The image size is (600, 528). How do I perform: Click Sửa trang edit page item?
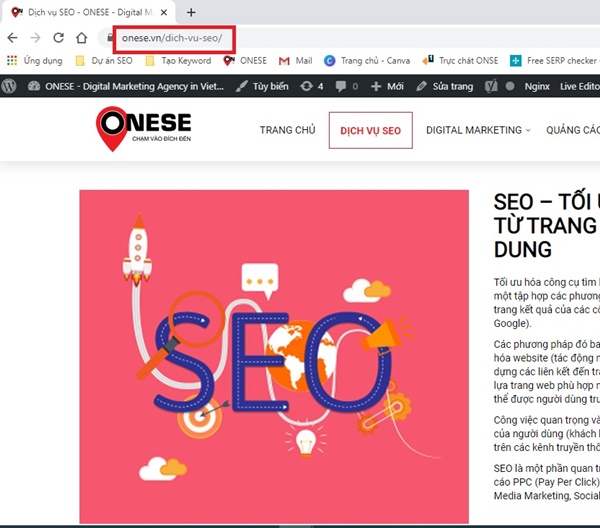445,86
